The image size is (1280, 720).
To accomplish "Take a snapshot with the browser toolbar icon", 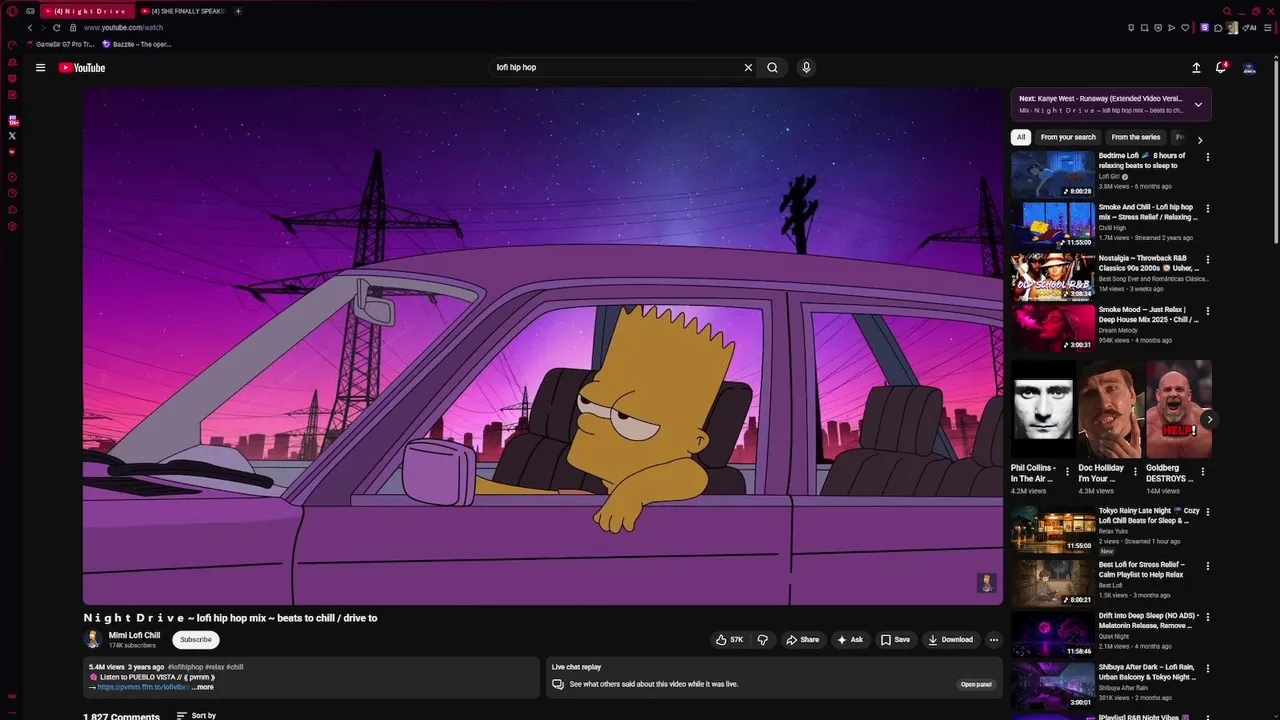I will coord(1144,28).
